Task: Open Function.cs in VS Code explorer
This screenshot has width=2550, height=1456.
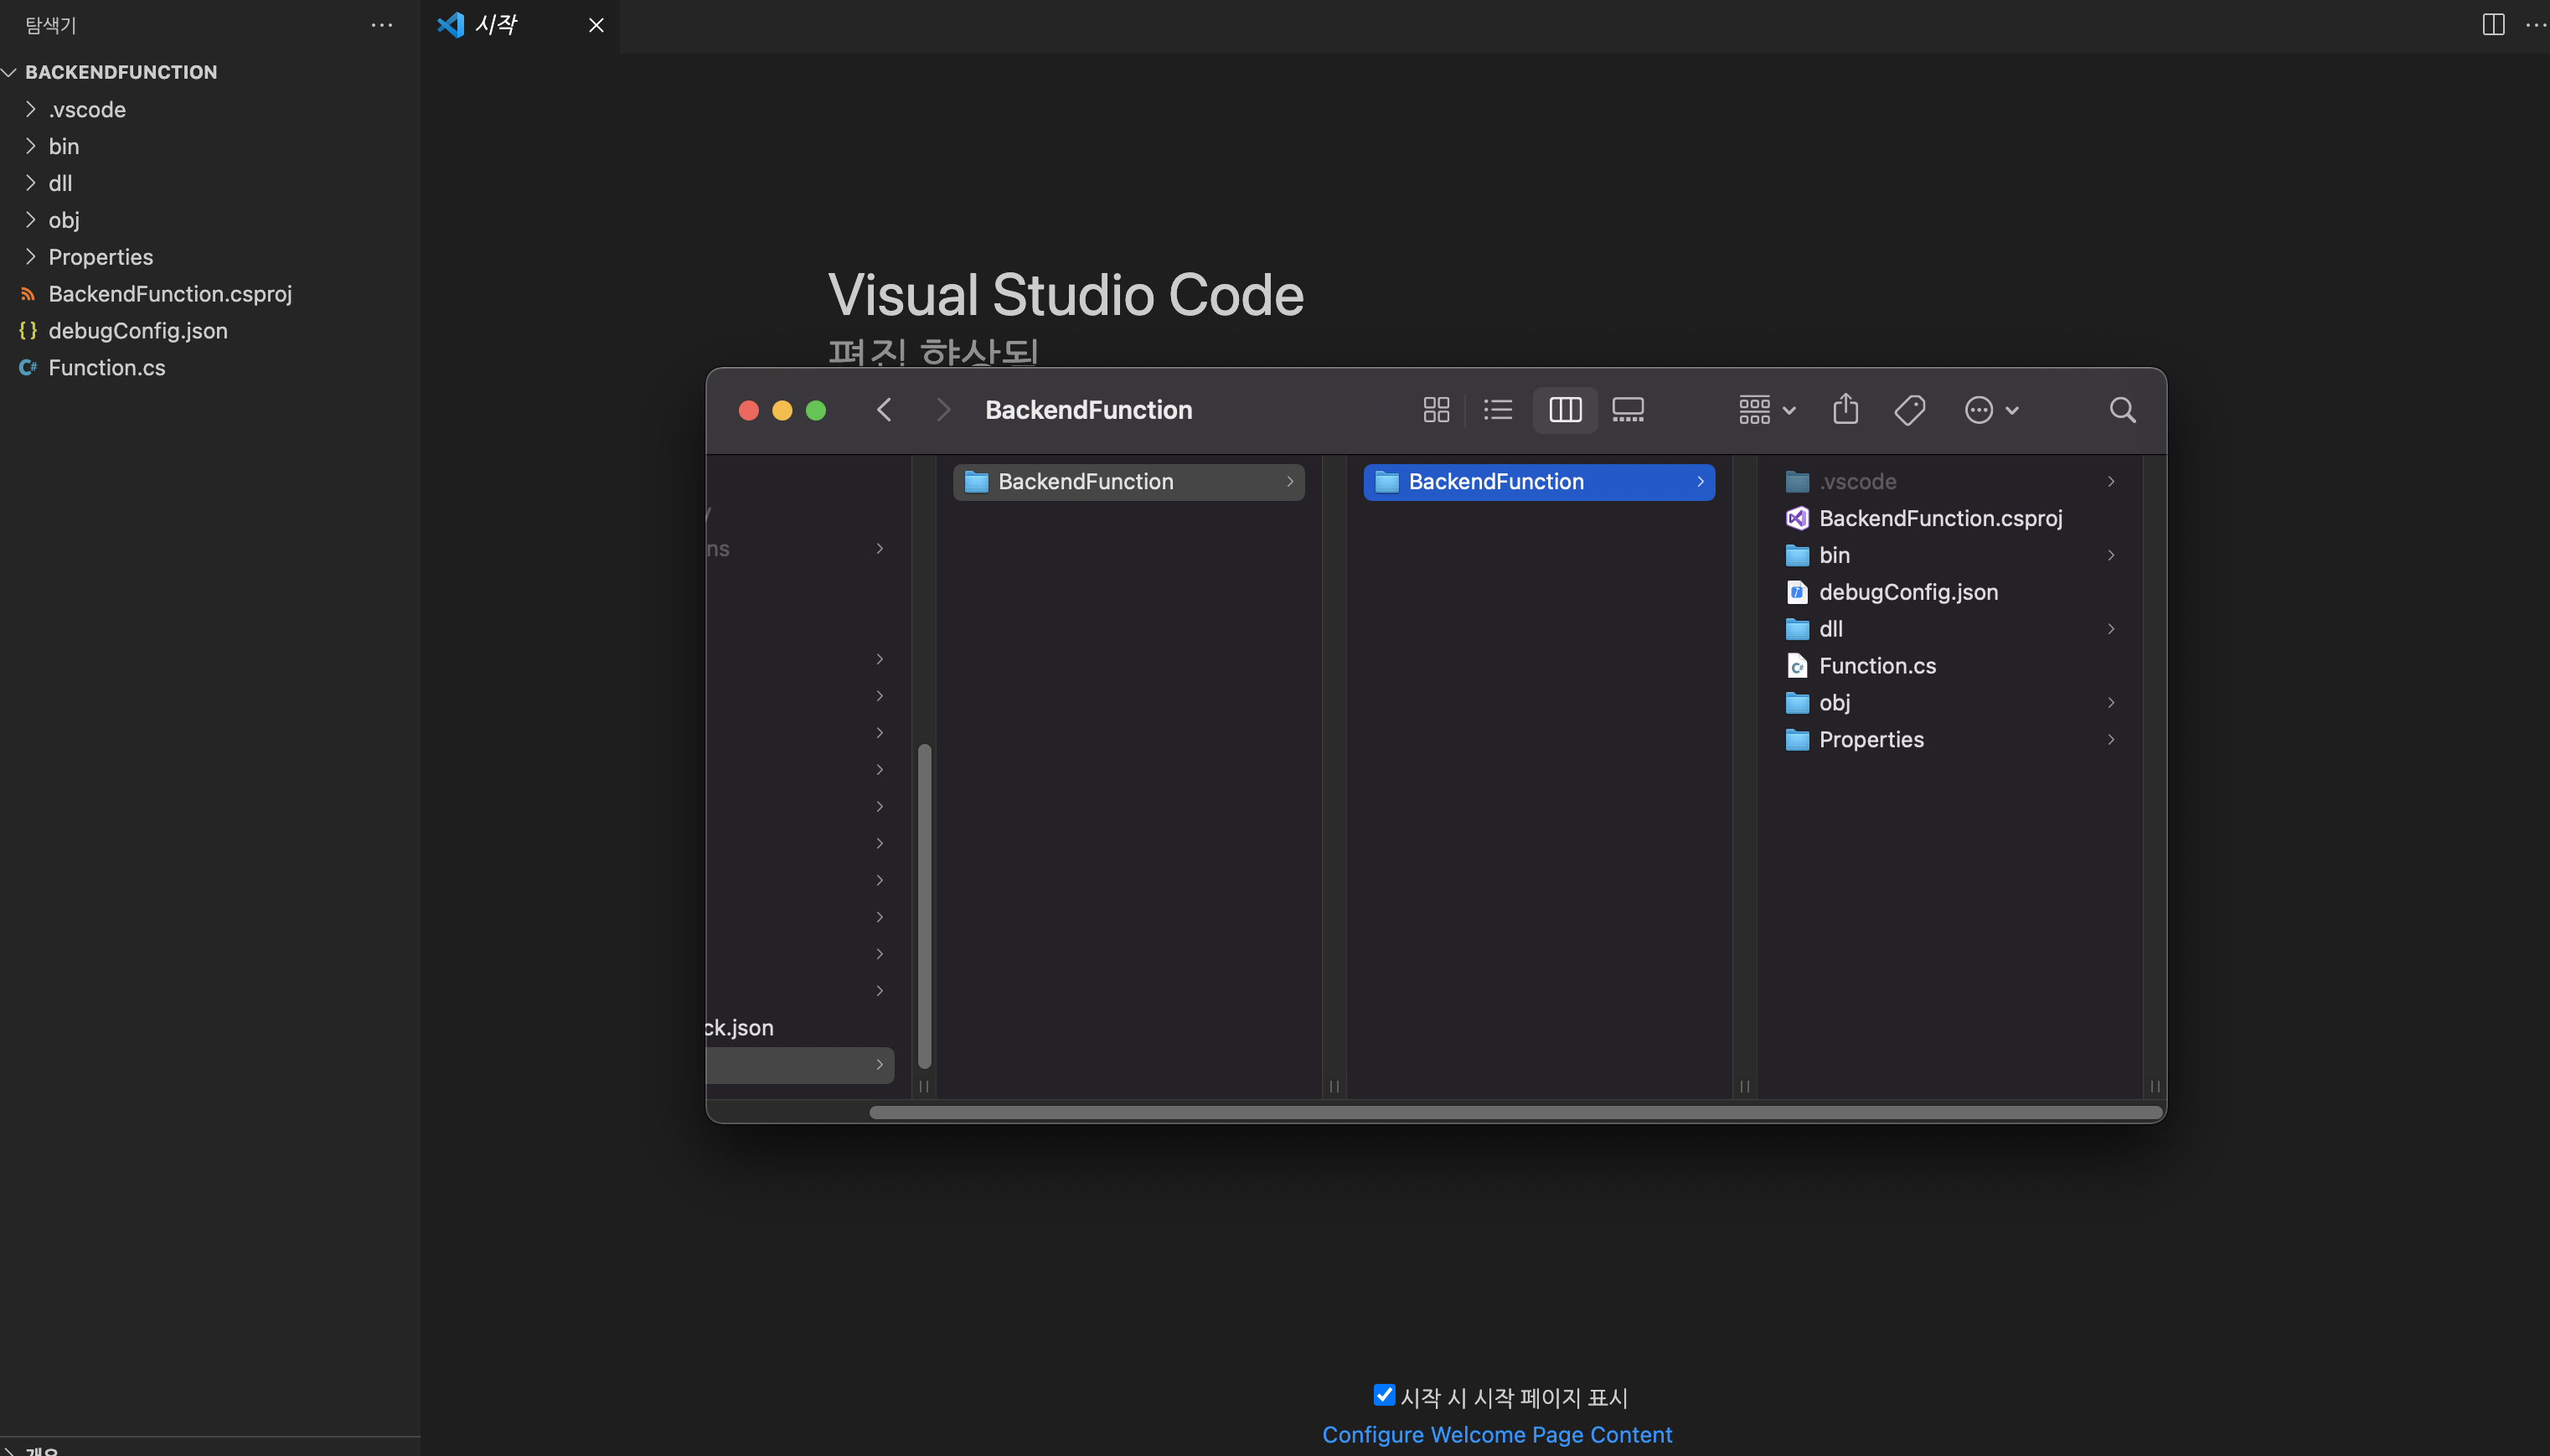Action: pos(210,368)
